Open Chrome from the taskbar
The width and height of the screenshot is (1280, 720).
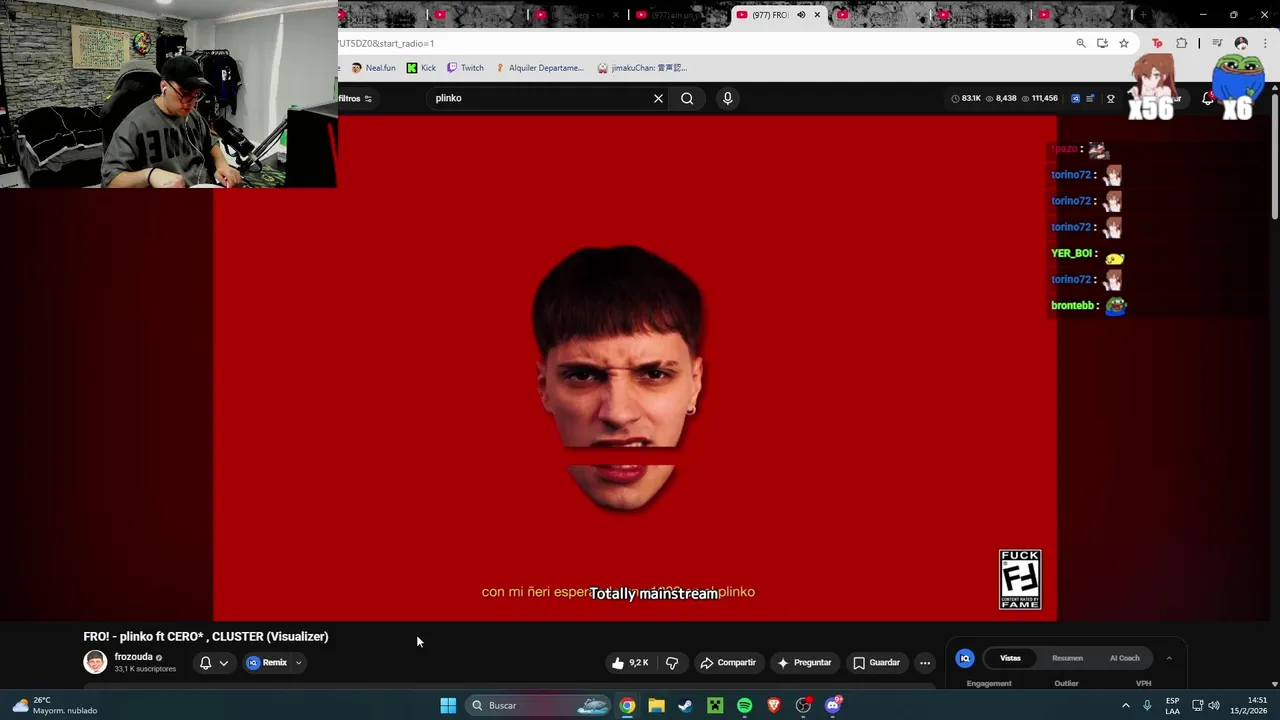627,705
